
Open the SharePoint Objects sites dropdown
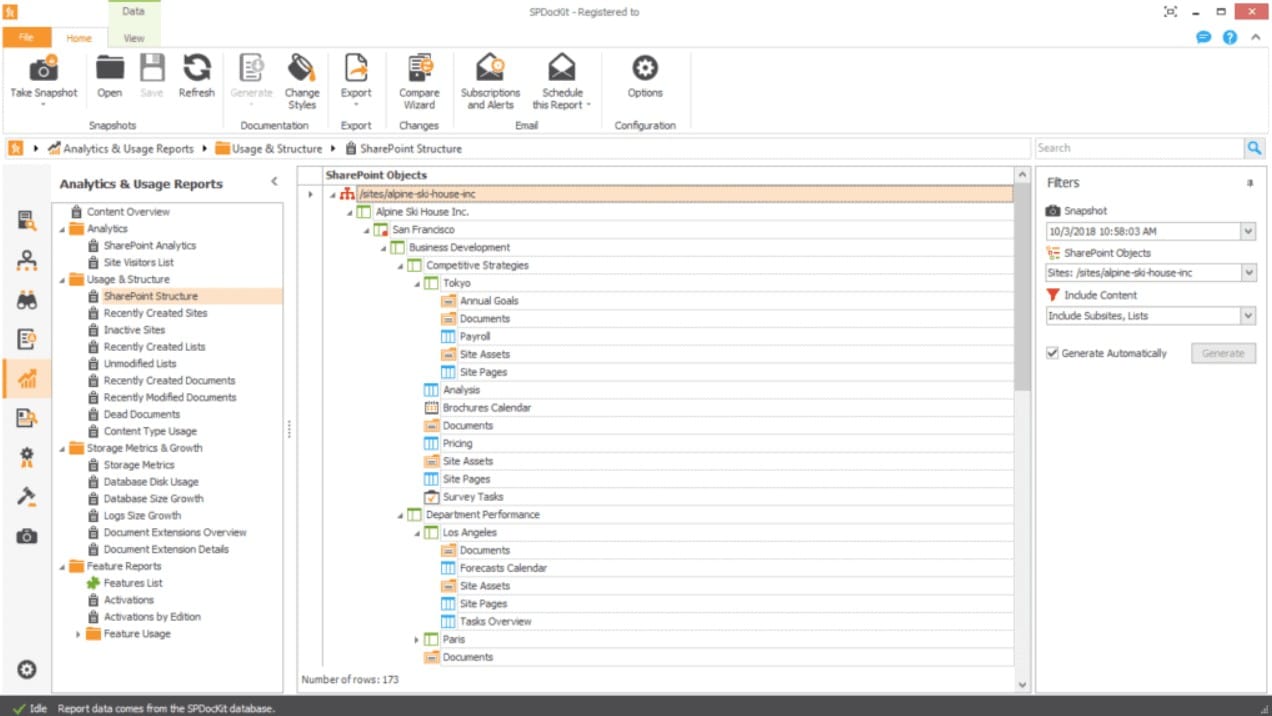coord(1247,272)
